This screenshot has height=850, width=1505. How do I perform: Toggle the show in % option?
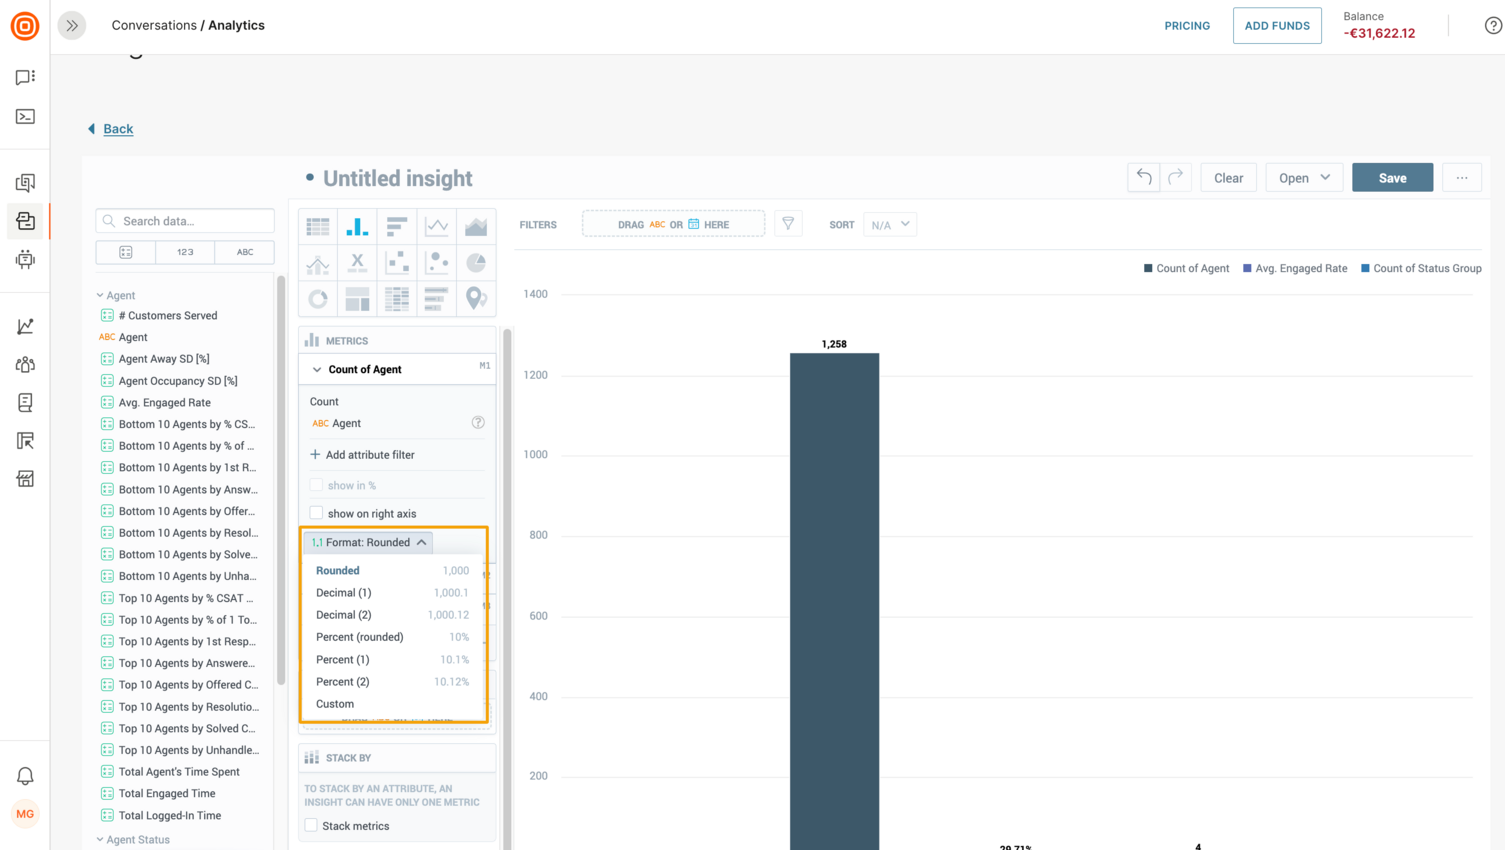317,488
